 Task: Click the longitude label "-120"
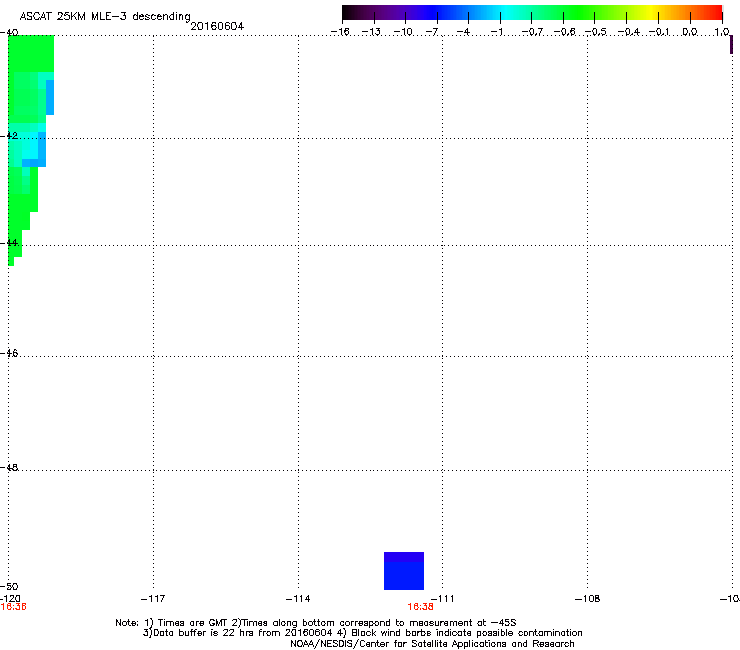click(10, 598)
